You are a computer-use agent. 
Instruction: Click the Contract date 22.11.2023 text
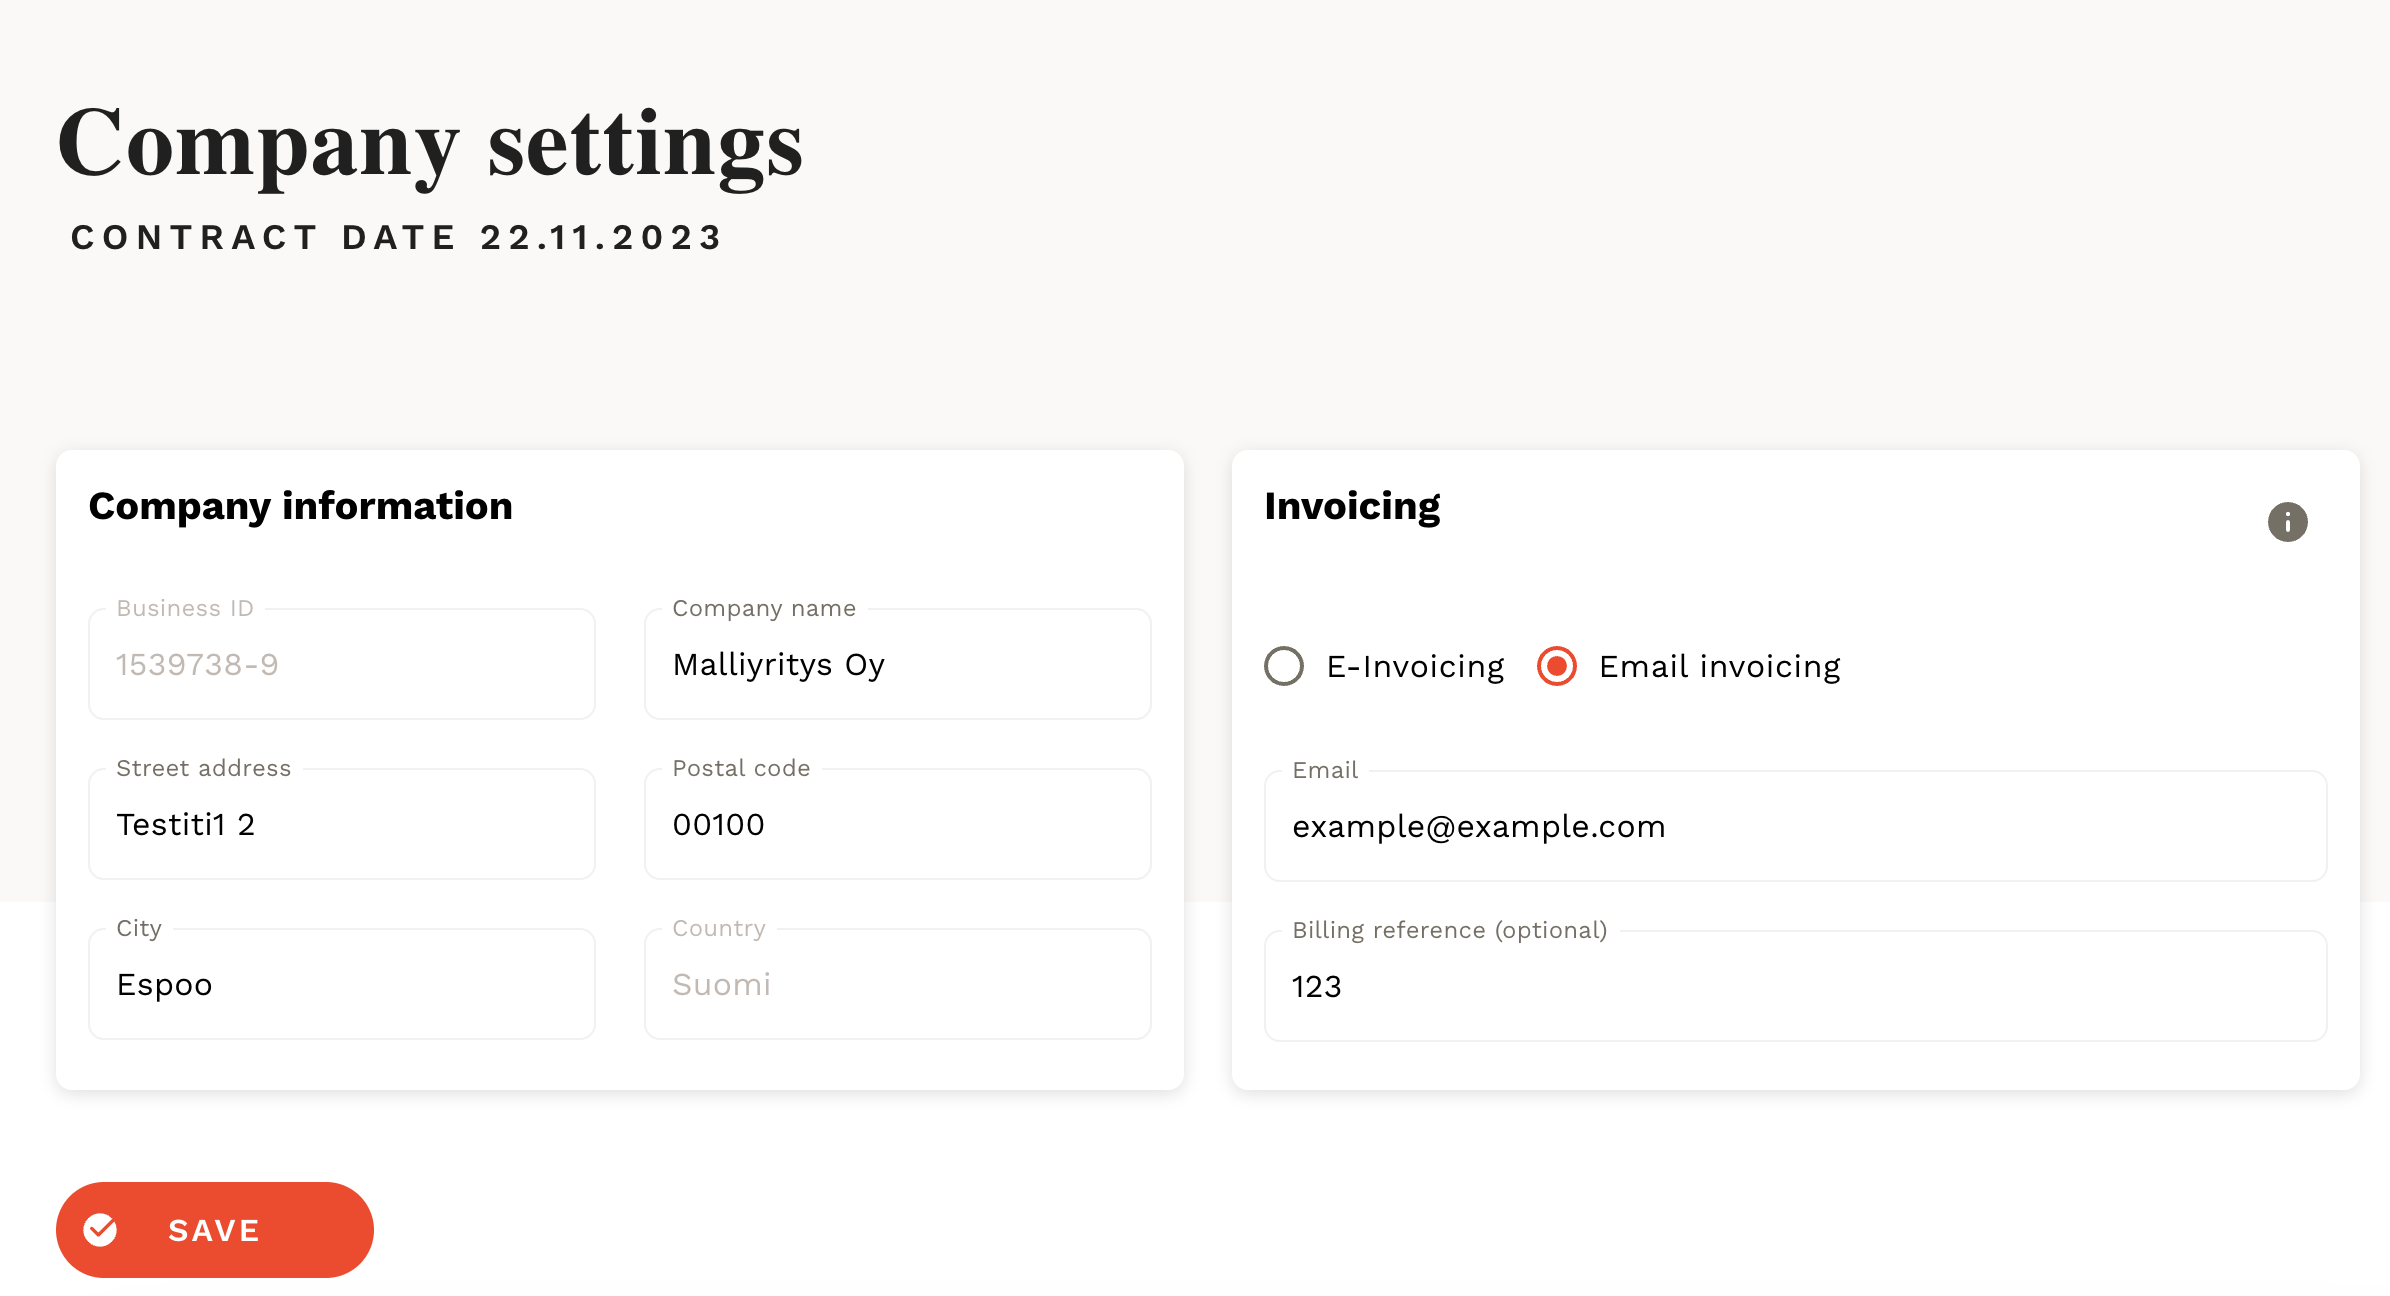tap(397, 238)
